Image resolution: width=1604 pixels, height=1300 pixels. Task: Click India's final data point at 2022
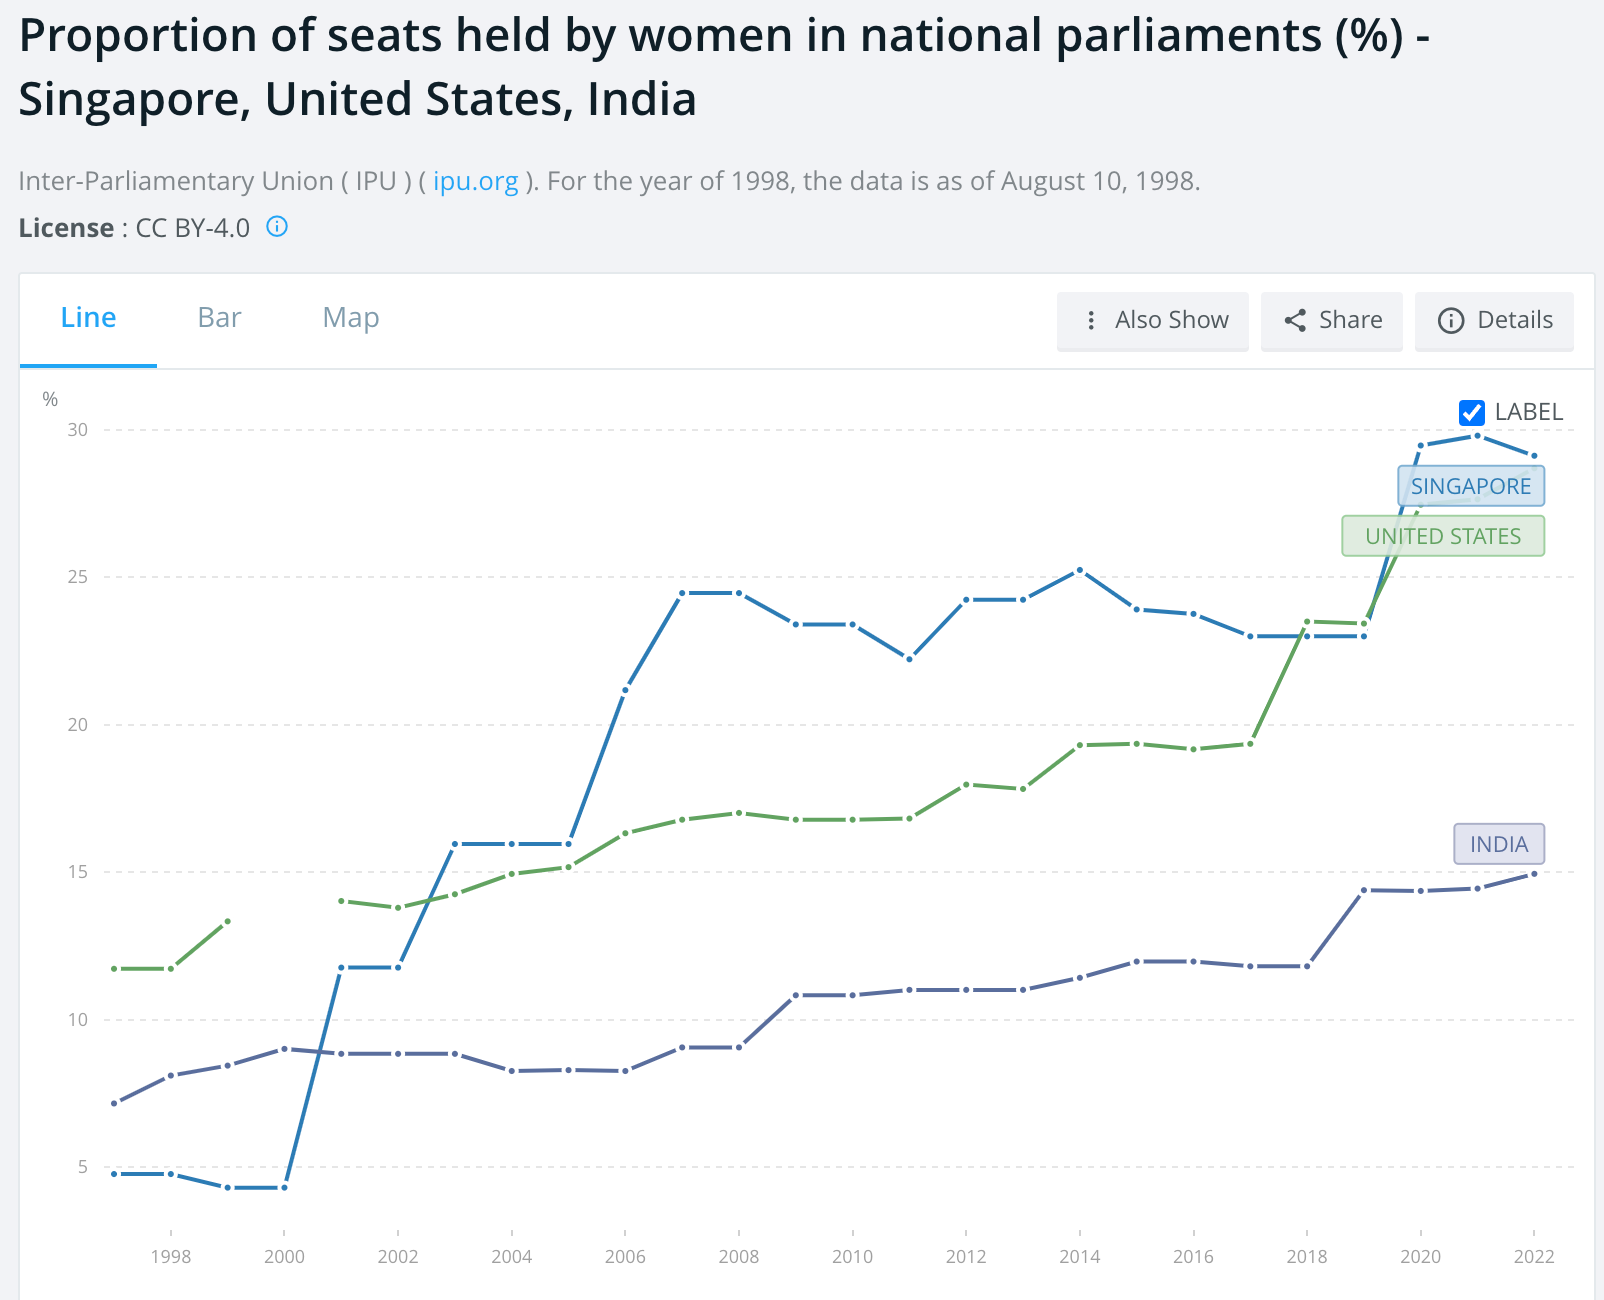(x=1534, y=874)
